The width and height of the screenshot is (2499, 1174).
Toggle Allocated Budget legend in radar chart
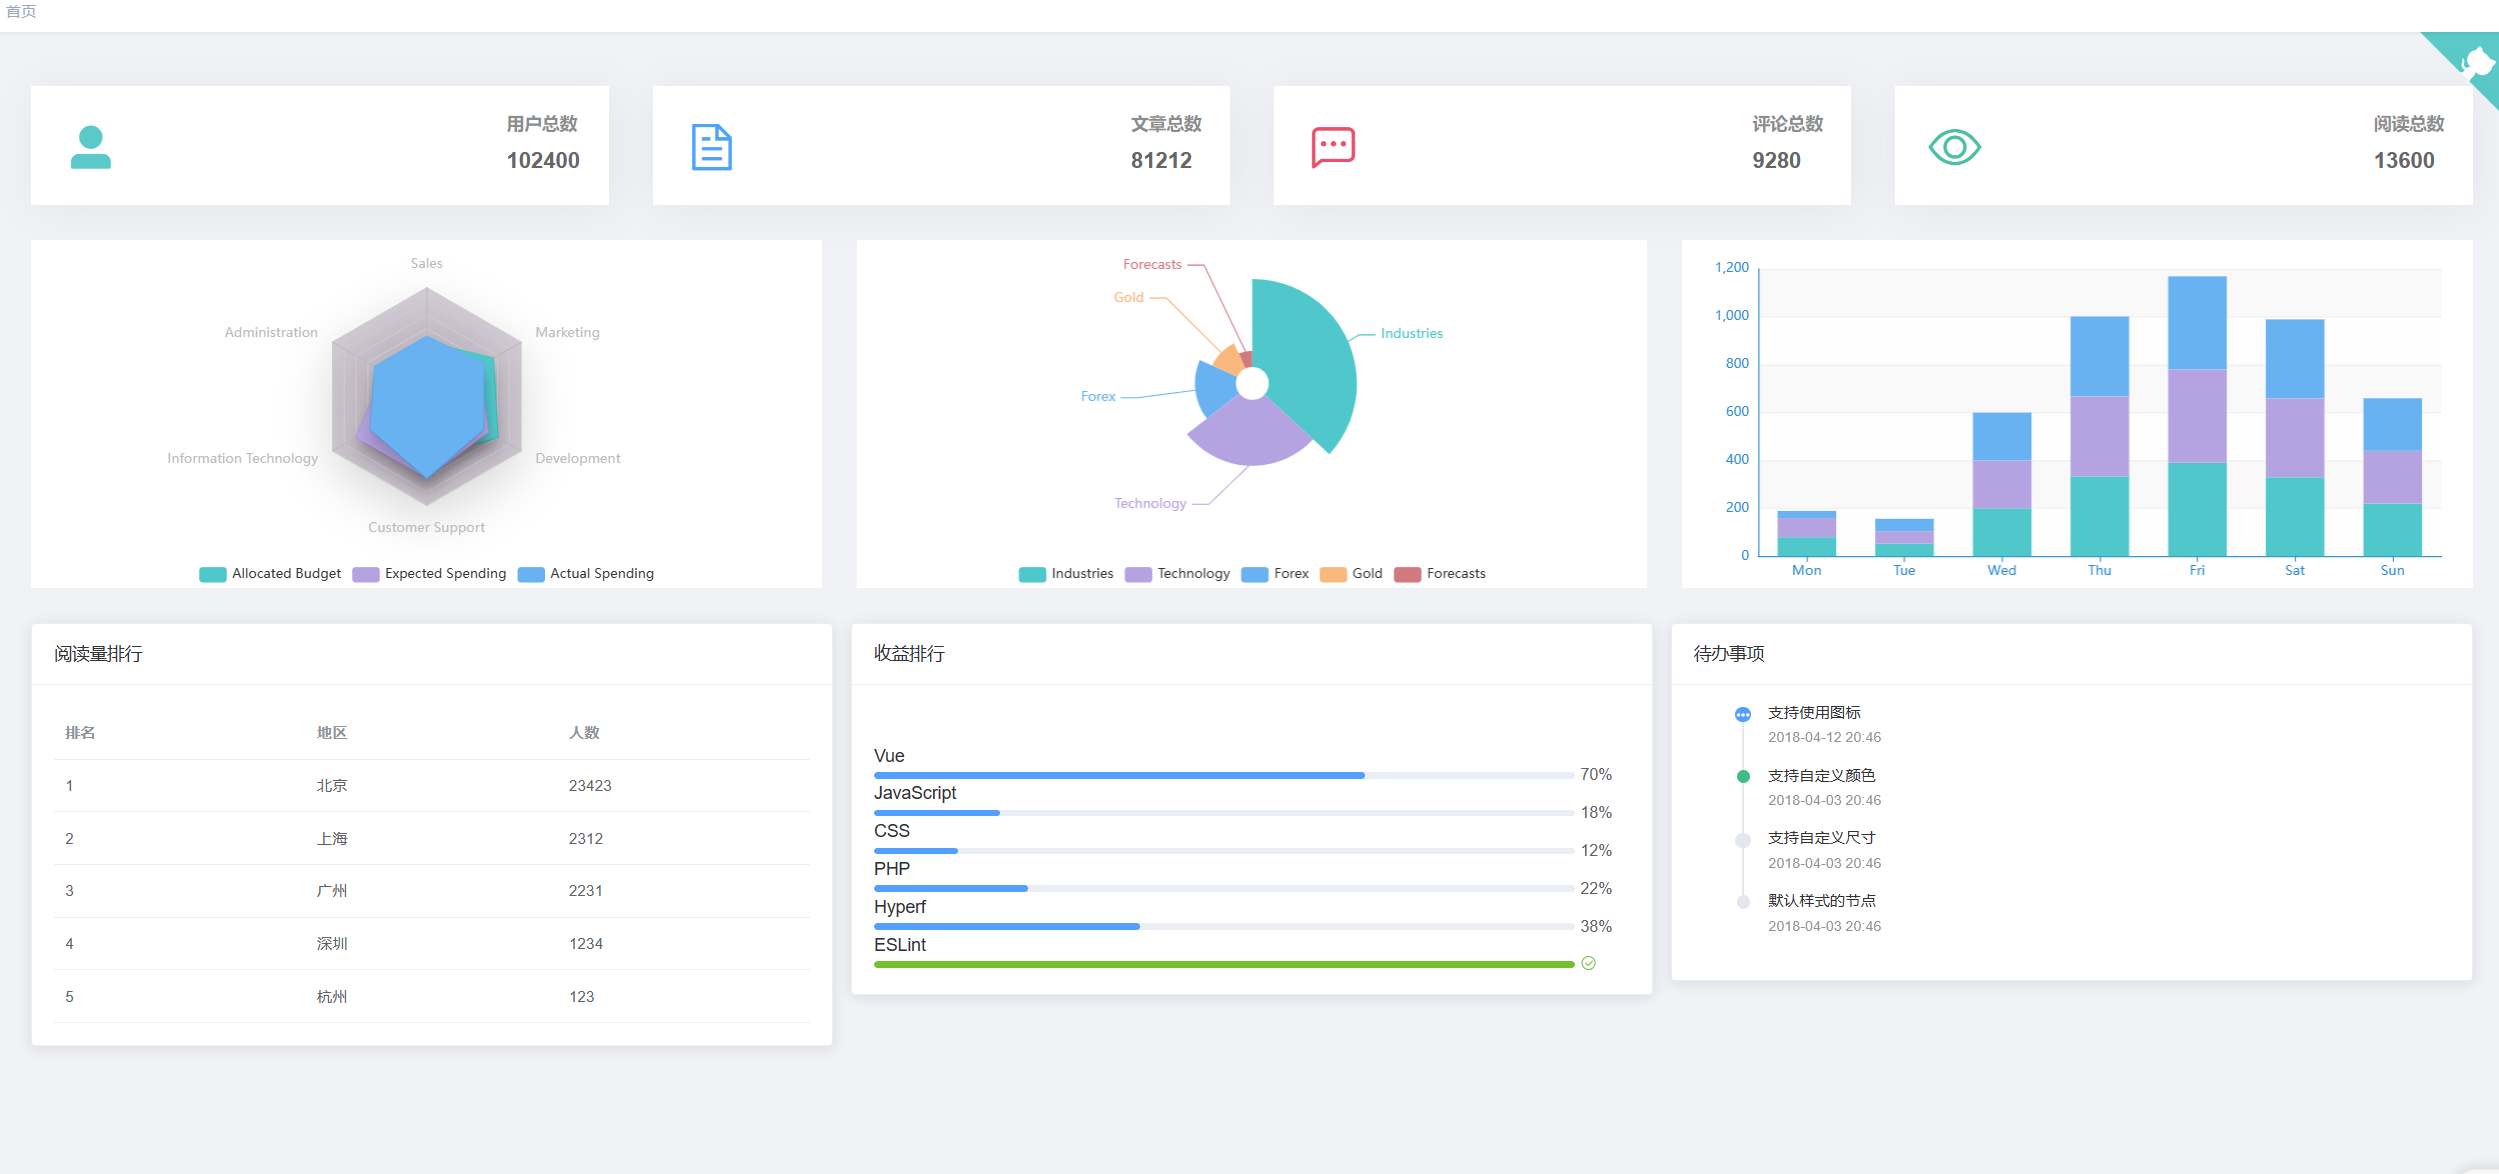pos(270,573)
